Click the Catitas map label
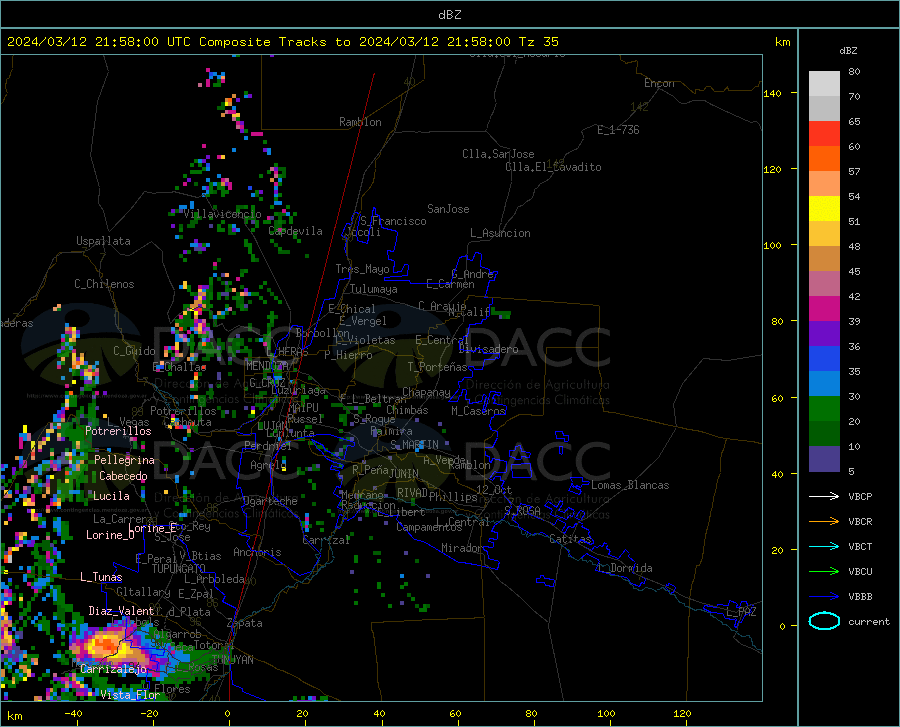 click(x=570, y=539)
